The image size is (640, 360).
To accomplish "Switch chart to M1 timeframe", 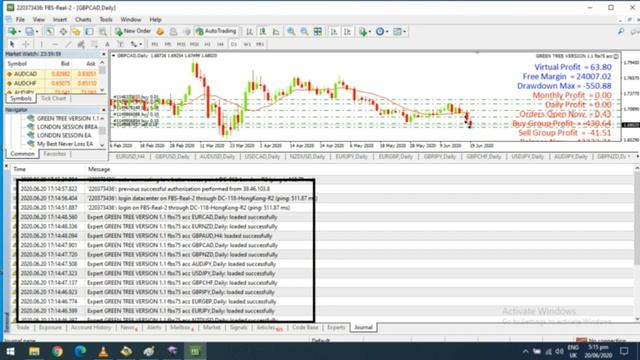I will [x=155, y=44].
